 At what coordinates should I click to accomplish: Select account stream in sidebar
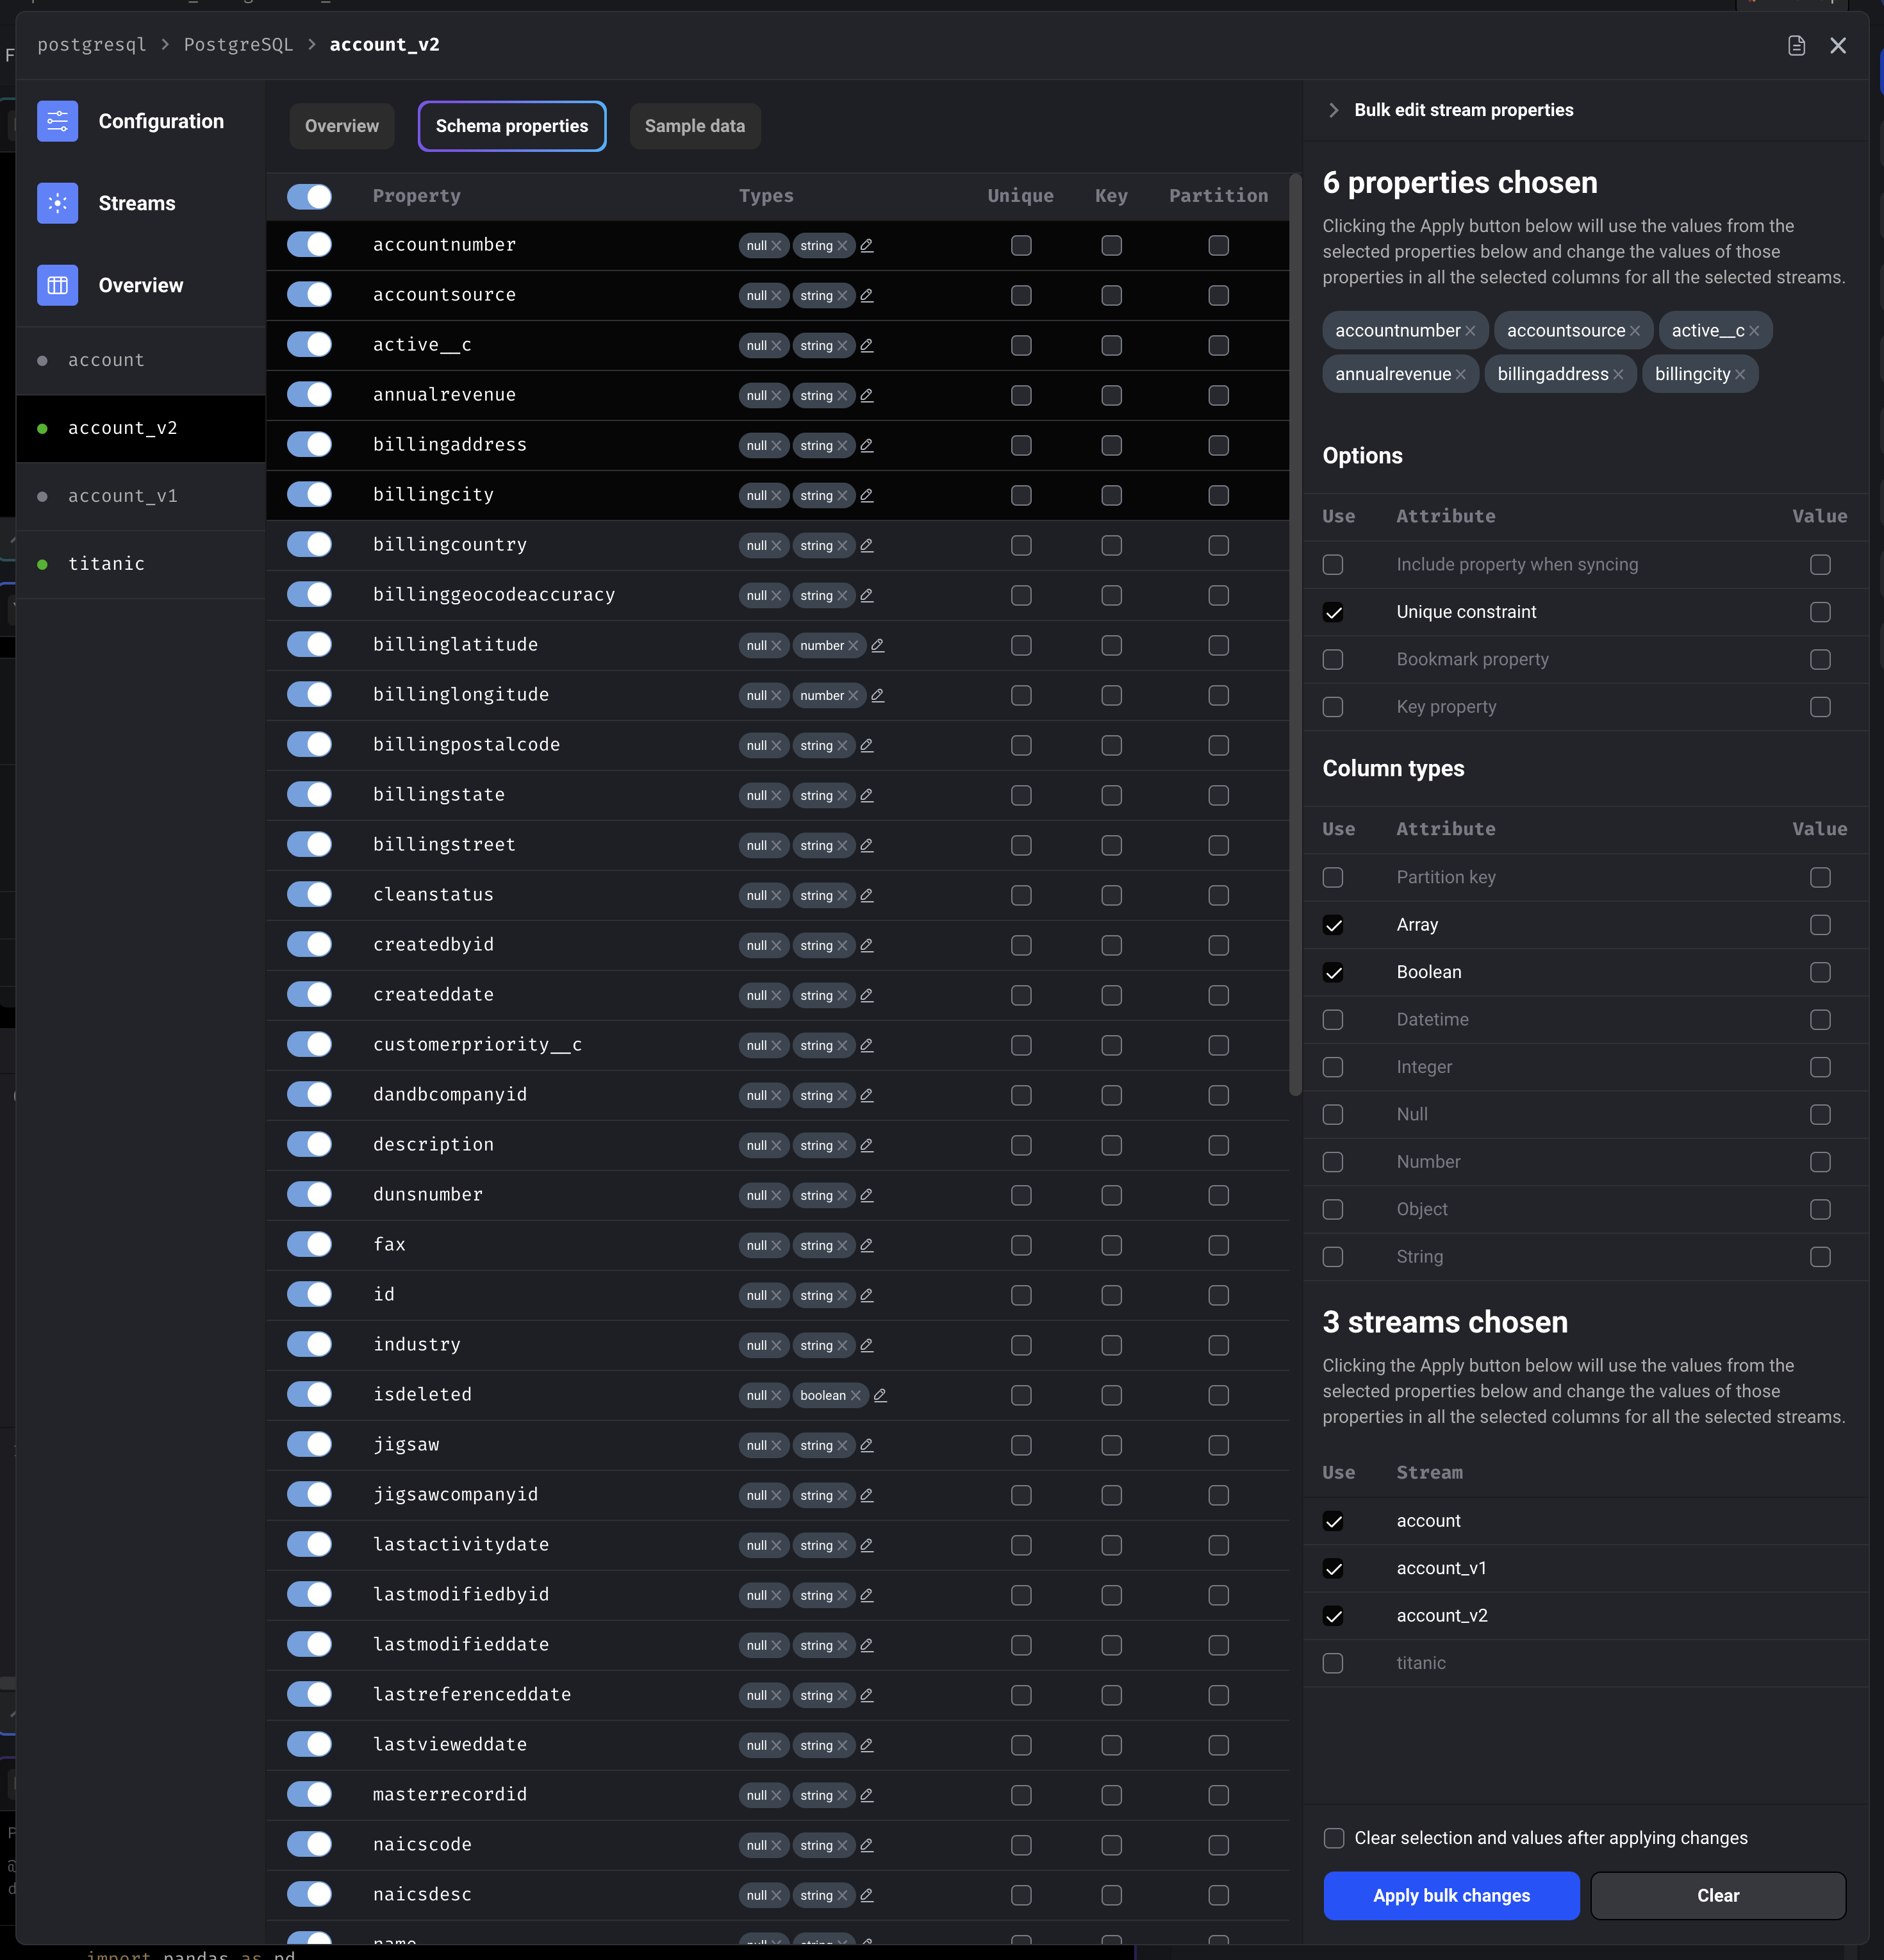click(x=141, y=361)
